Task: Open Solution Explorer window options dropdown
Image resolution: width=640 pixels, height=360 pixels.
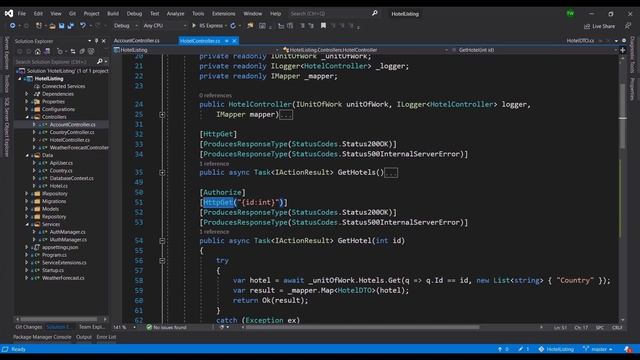Action: tap(89, 41)
